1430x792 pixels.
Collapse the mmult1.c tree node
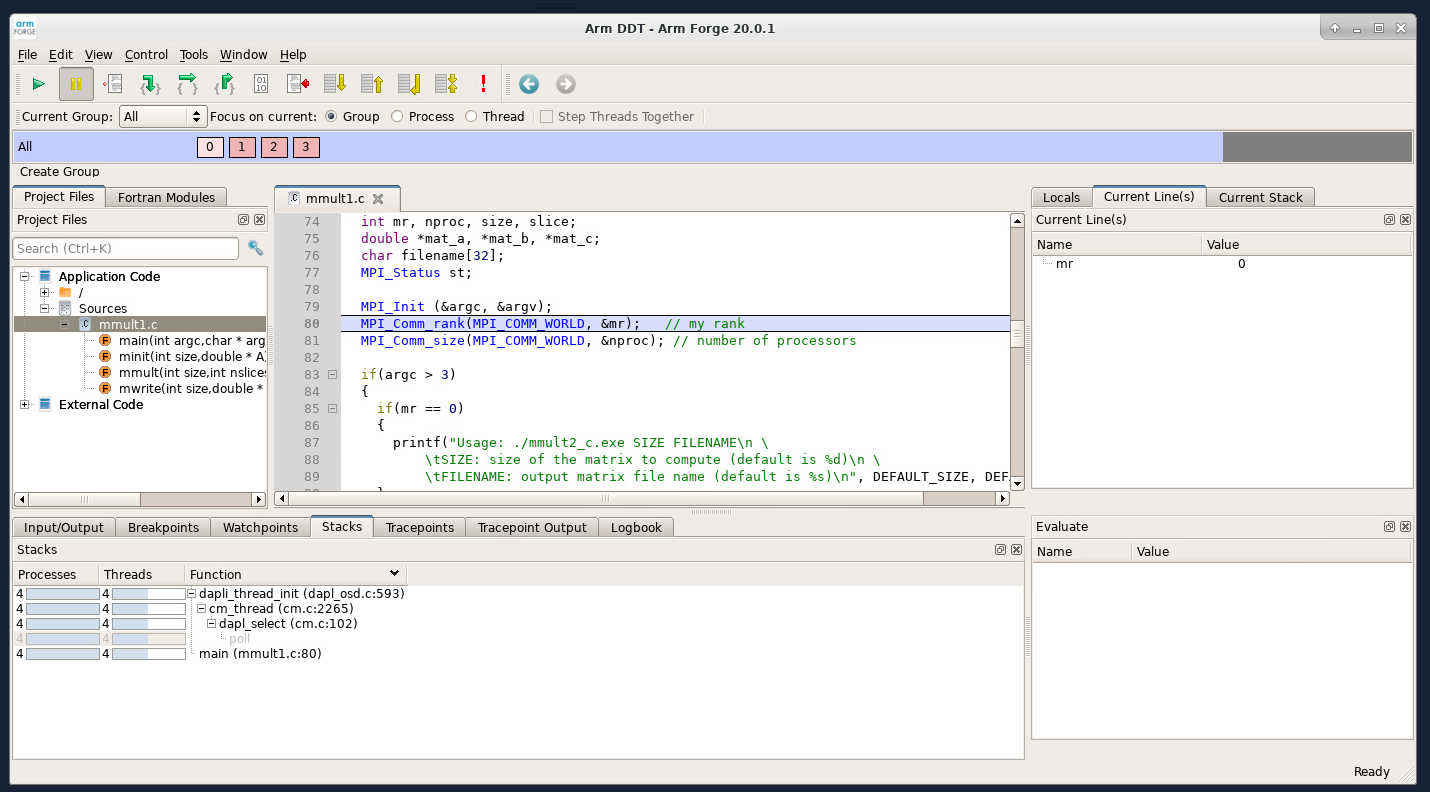65,324
